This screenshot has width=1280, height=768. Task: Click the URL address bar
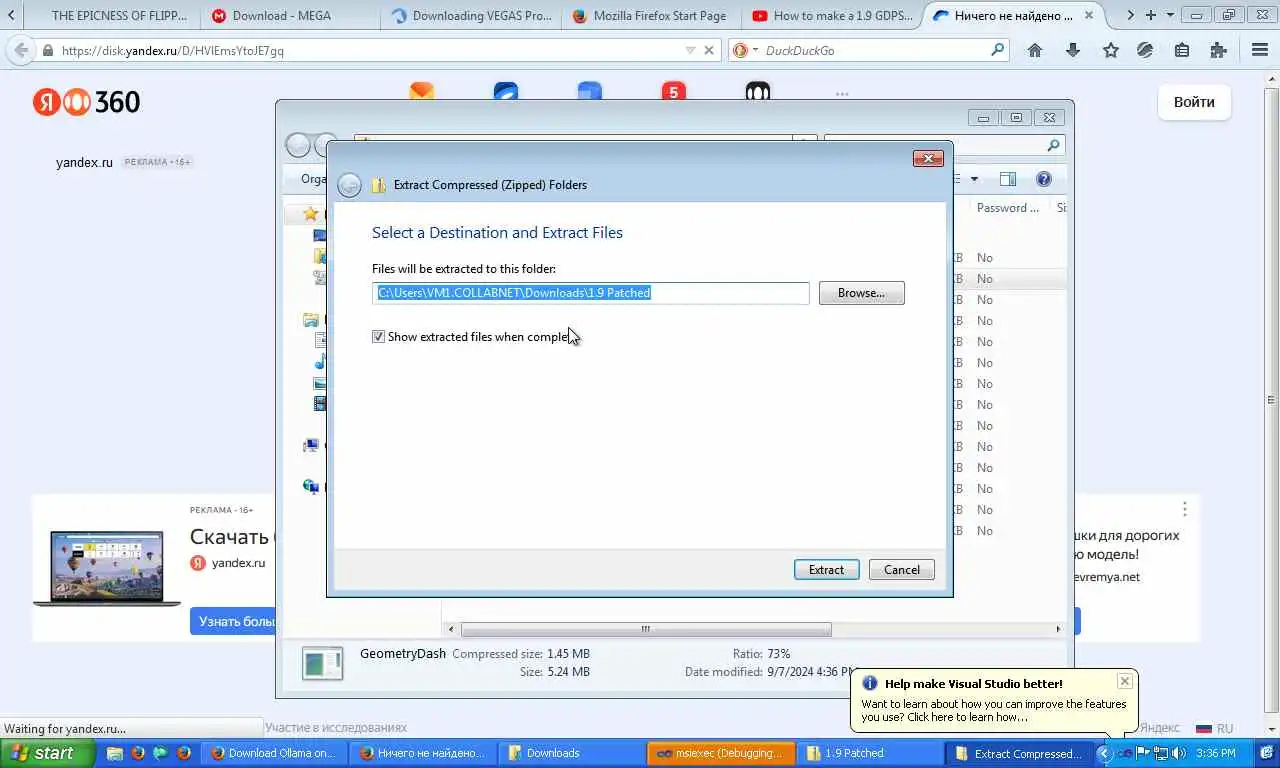pyautogui.click(x=370, y=50)
